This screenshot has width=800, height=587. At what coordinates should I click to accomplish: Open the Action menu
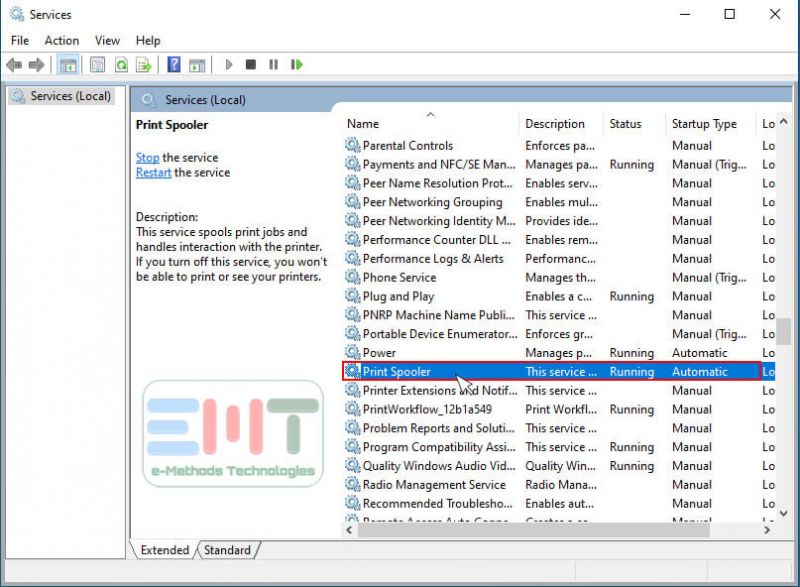pyautogui.click(x=61, y=40)
